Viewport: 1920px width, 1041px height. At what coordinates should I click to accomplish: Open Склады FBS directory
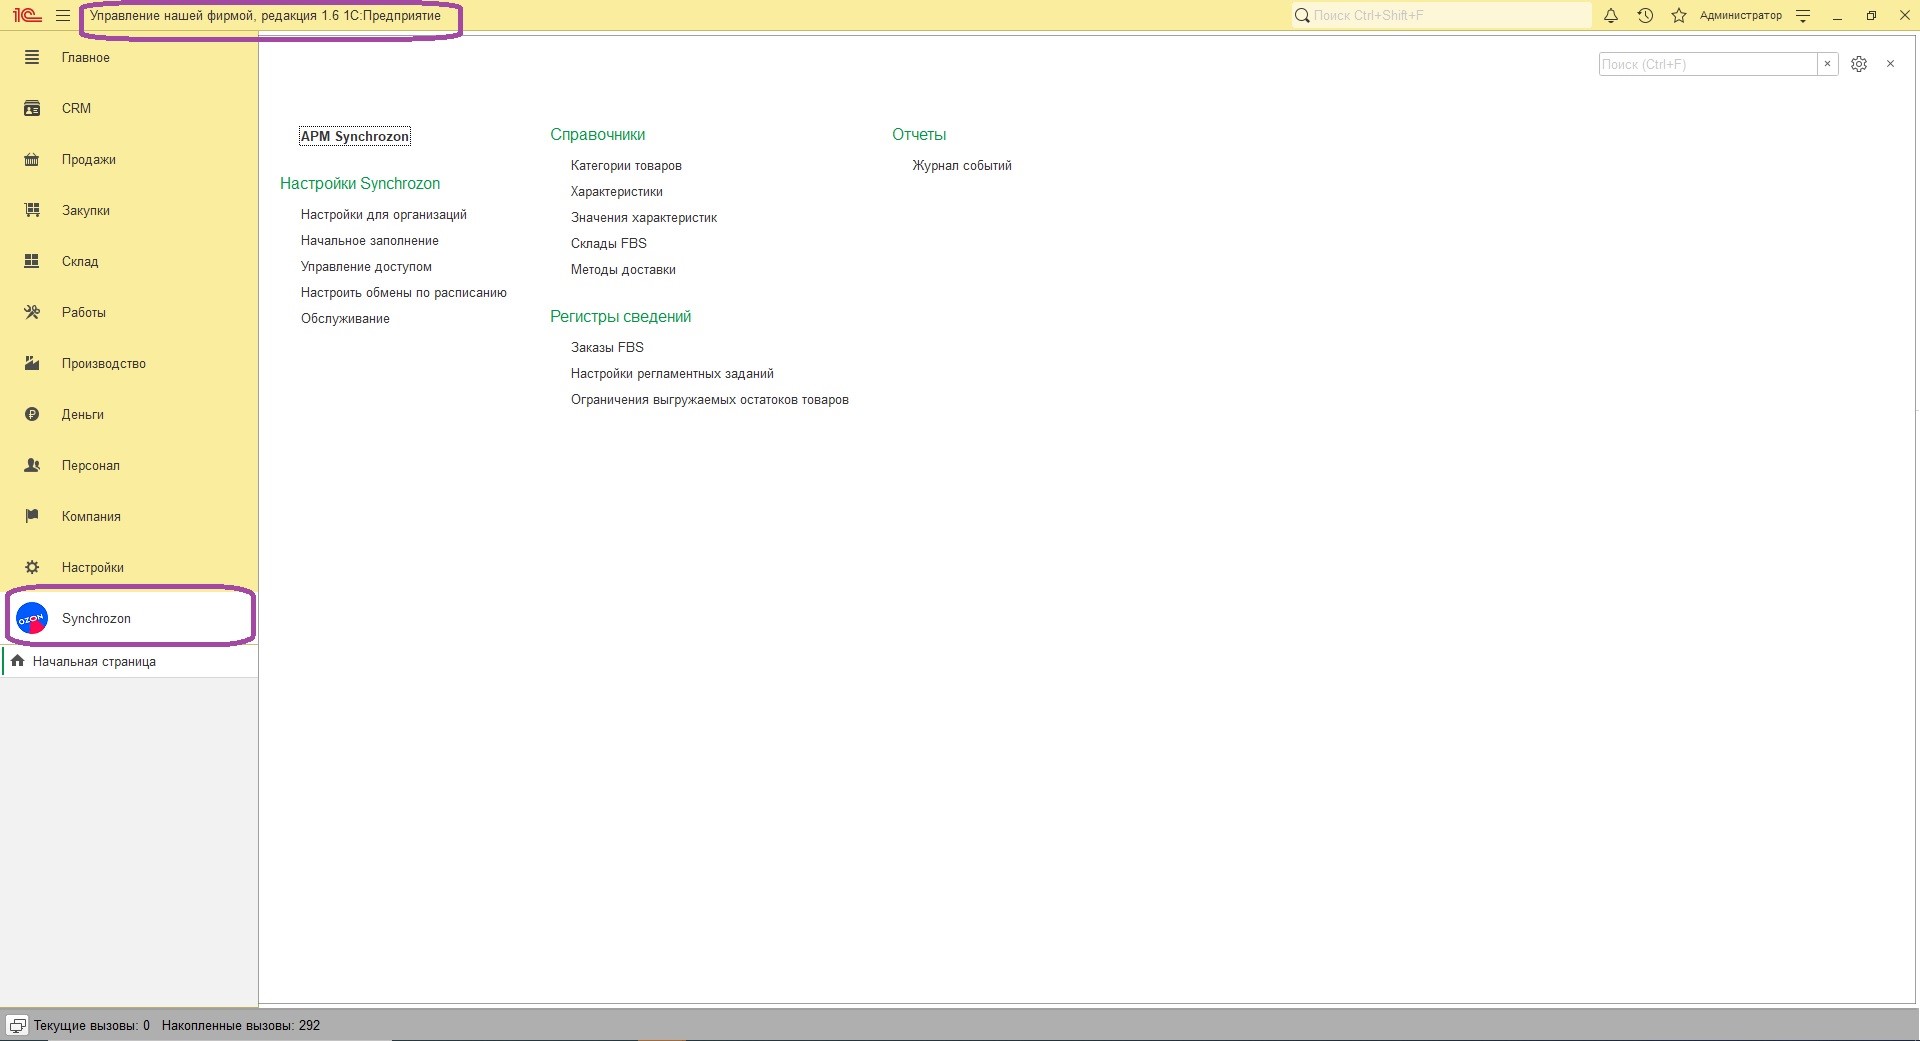click(608, 244)
